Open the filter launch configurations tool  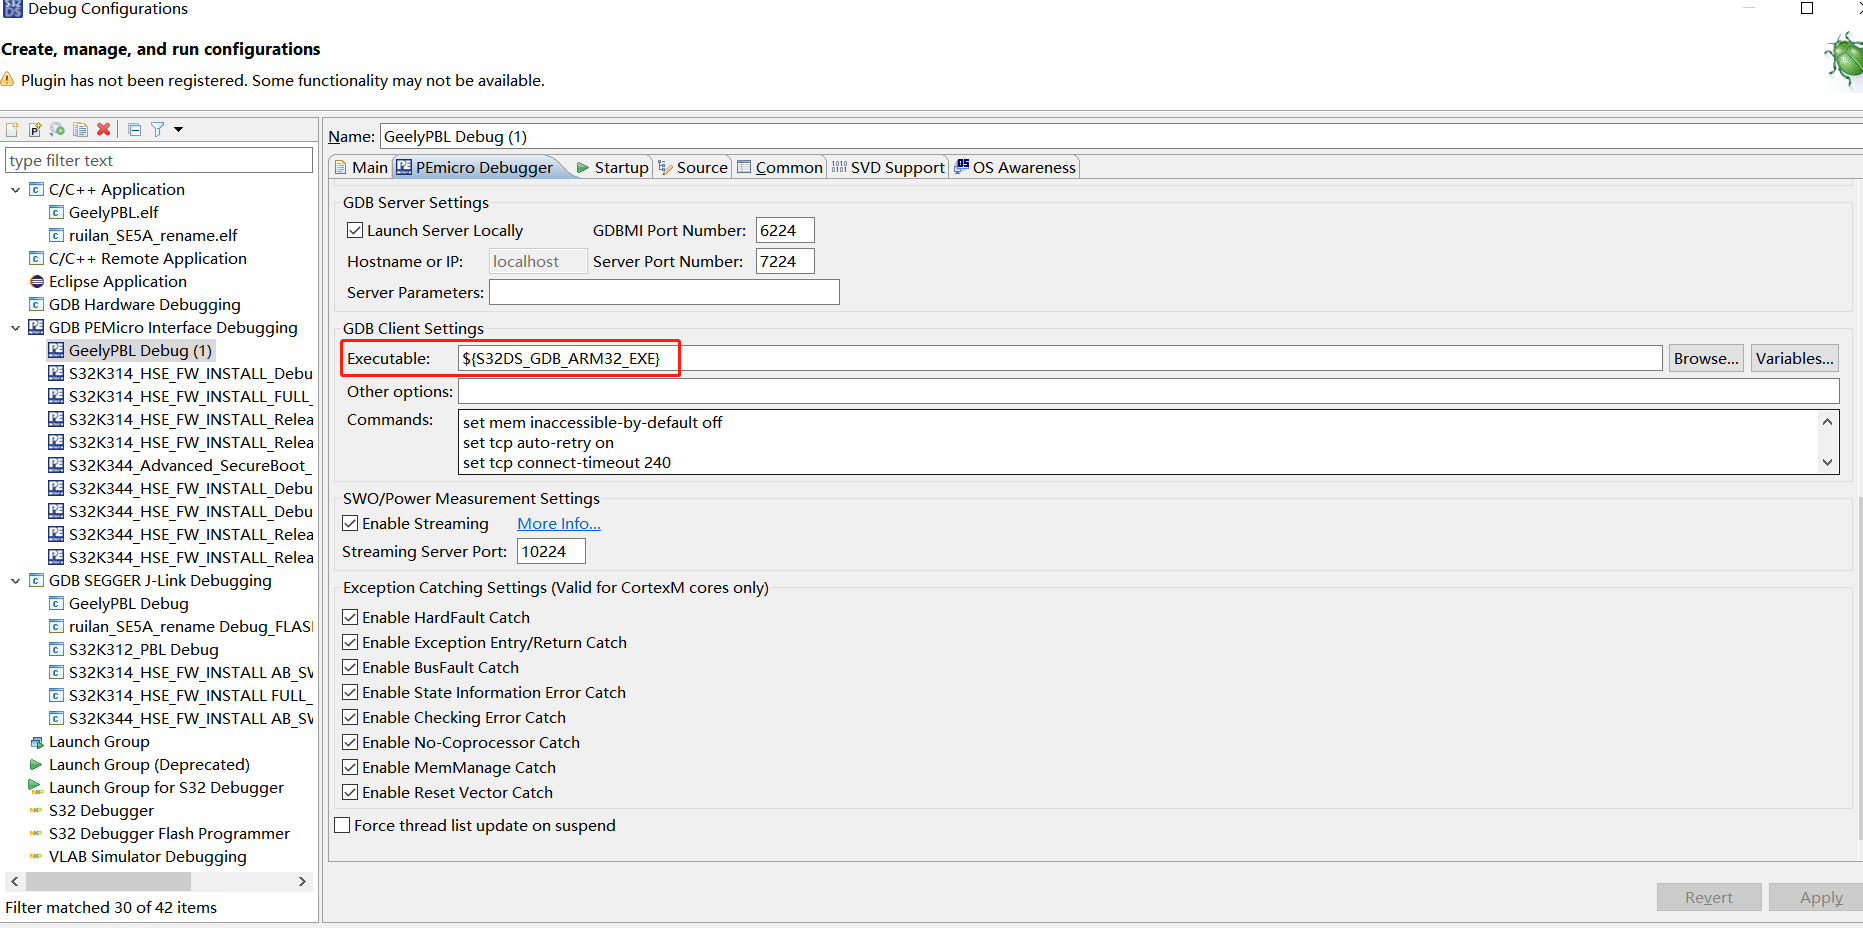point(156,129)
